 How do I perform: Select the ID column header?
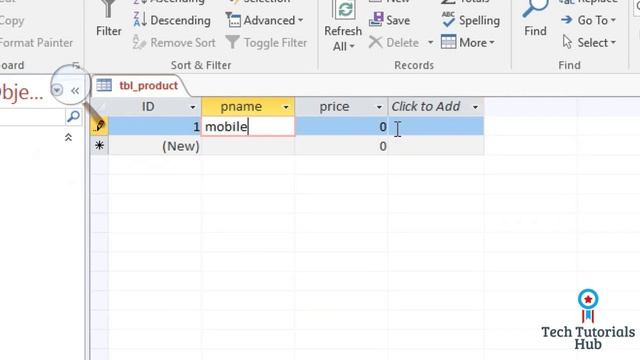pyautogui.click(x=148, y=107)
